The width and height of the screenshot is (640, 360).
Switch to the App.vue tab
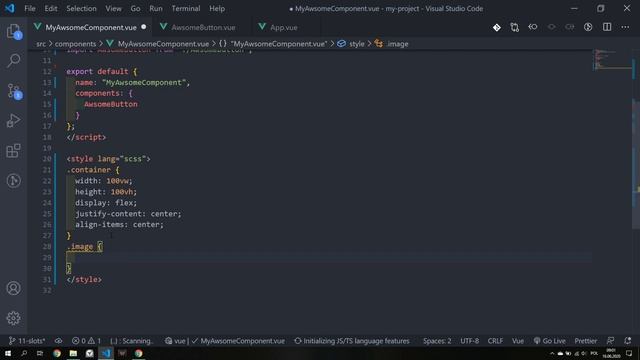tap(284, 27)
